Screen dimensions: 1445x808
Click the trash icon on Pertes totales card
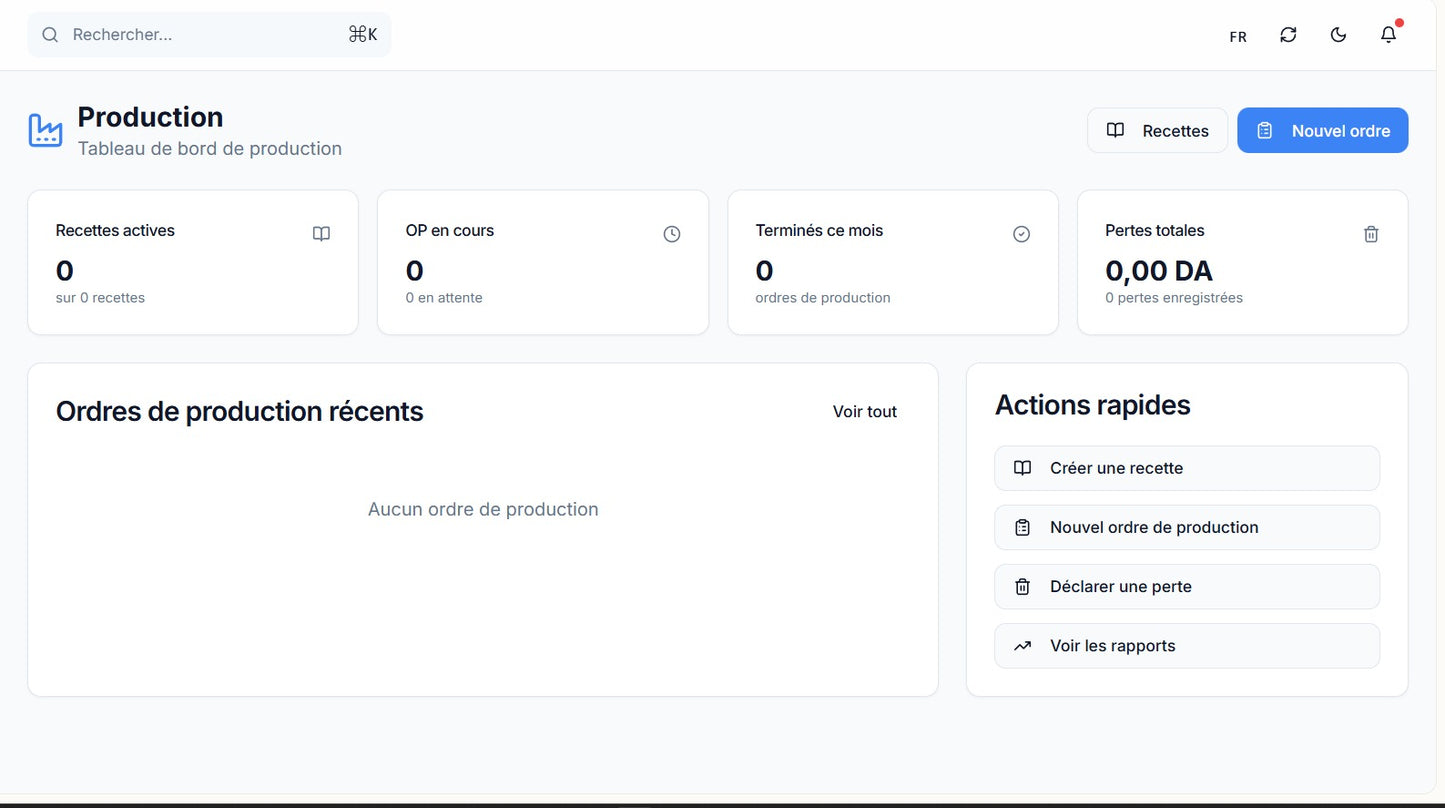[1371, 234]
